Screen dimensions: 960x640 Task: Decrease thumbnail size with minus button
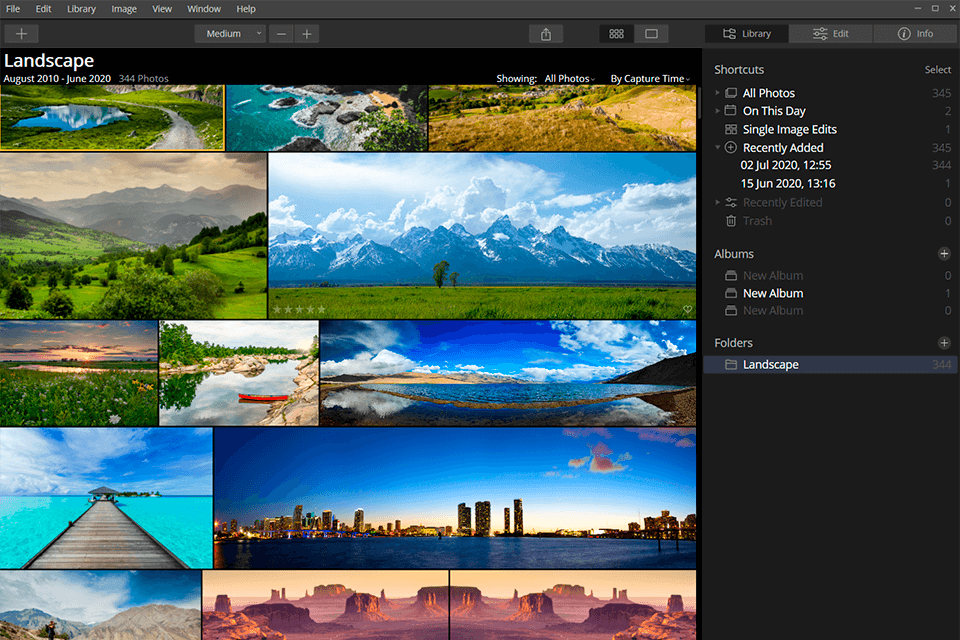coord(281,34)
